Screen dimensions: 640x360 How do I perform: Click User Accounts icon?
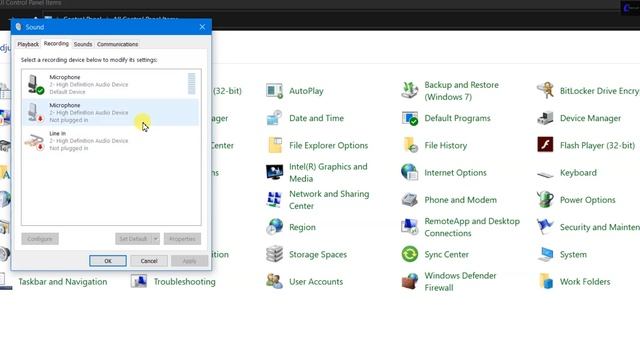(x=274, y=281)
